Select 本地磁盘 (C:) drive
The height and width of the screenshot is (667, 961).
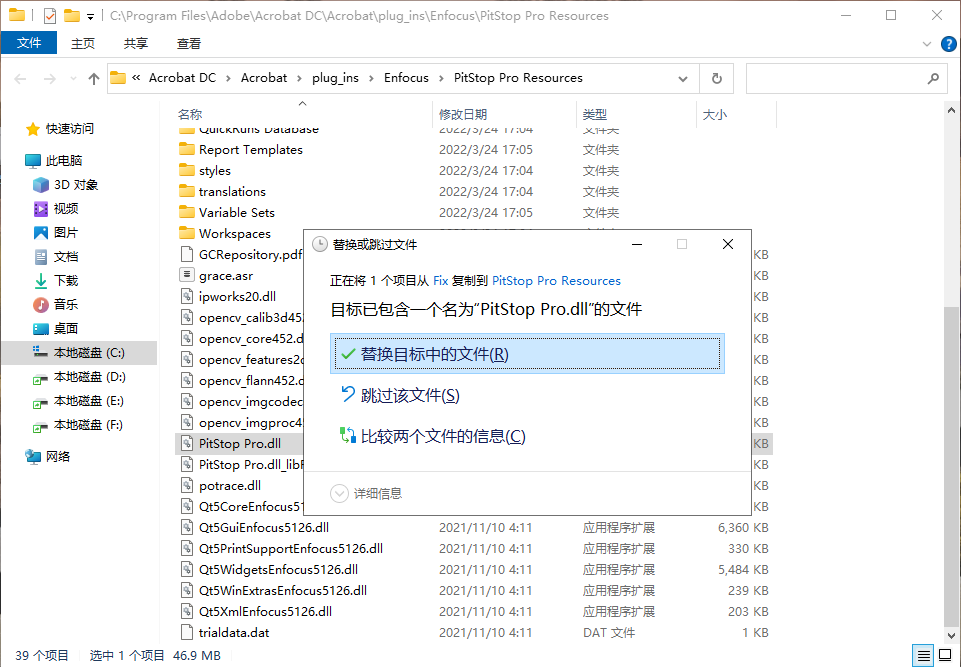click(x=79, y=353)
